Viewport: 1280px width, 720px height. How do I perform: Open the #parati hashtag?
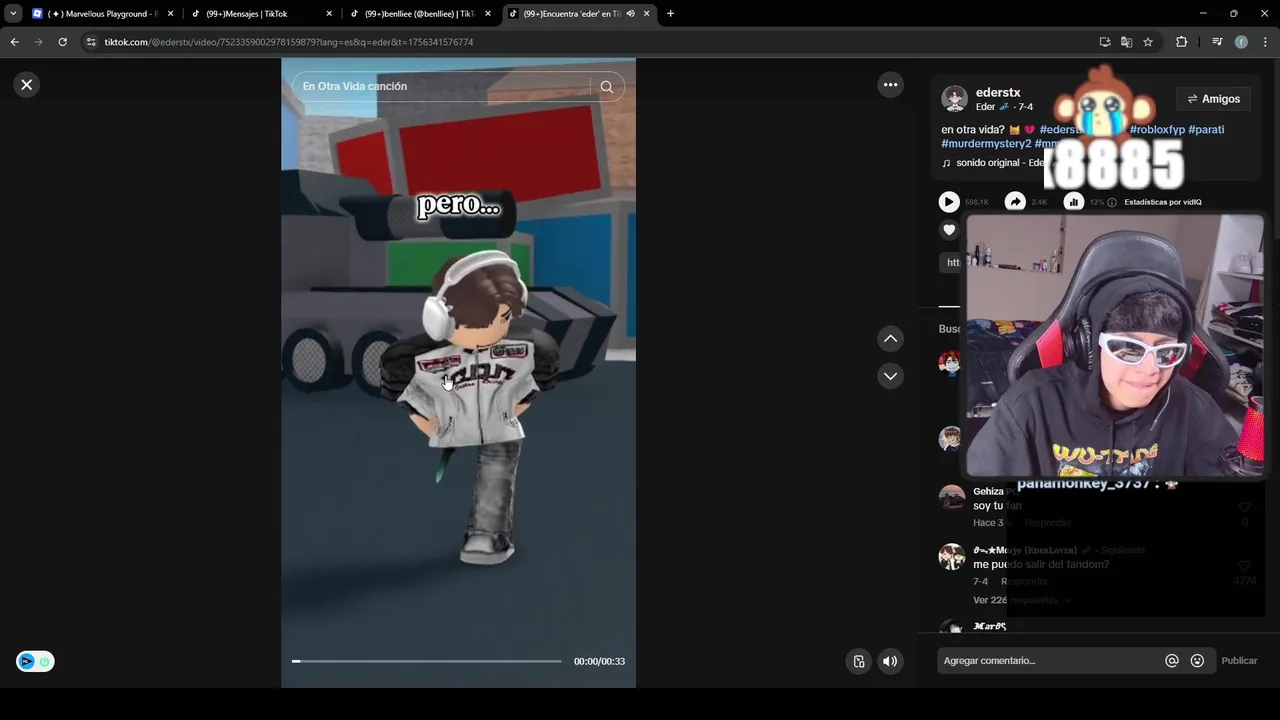1206,130
